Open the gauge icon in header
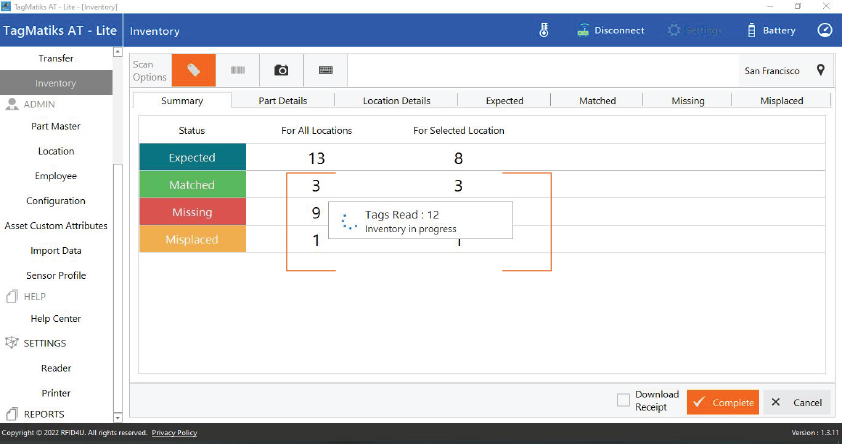842x444 pixels. [x=824, y=30]
